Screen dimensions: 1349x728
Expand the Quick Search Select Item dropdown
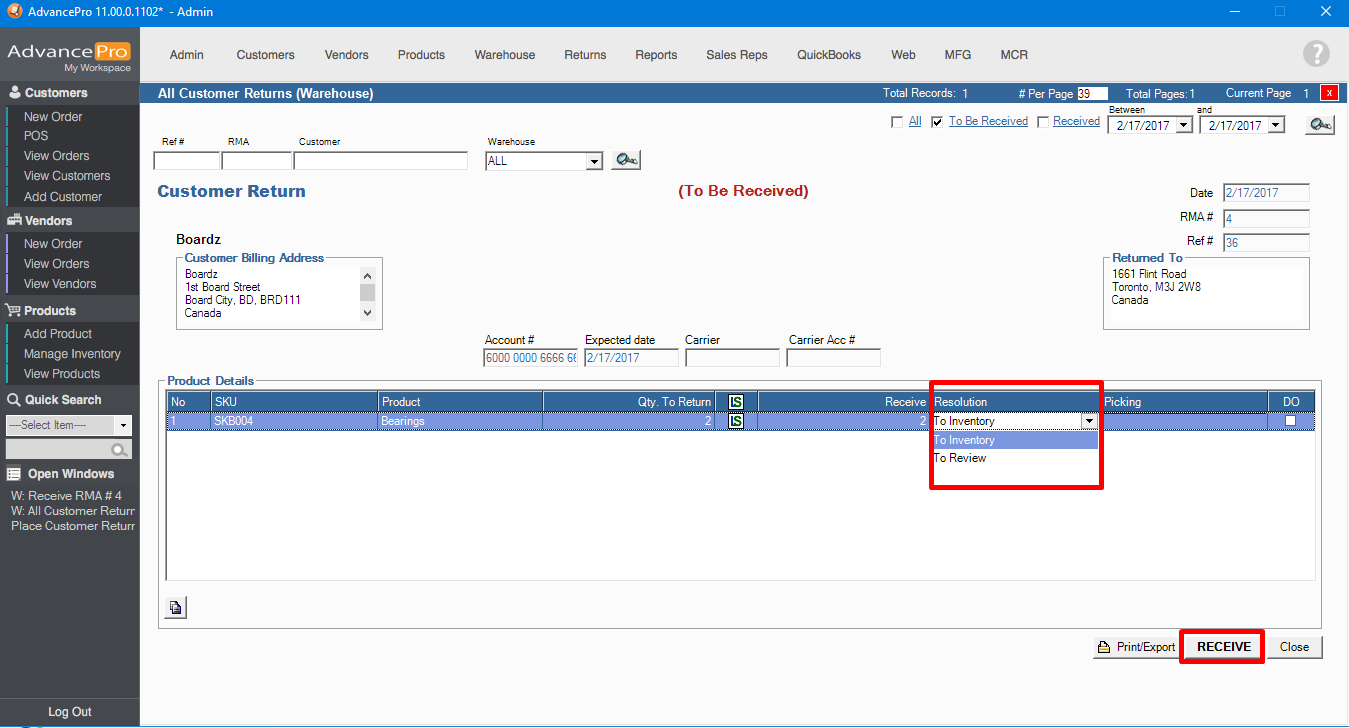123,425
